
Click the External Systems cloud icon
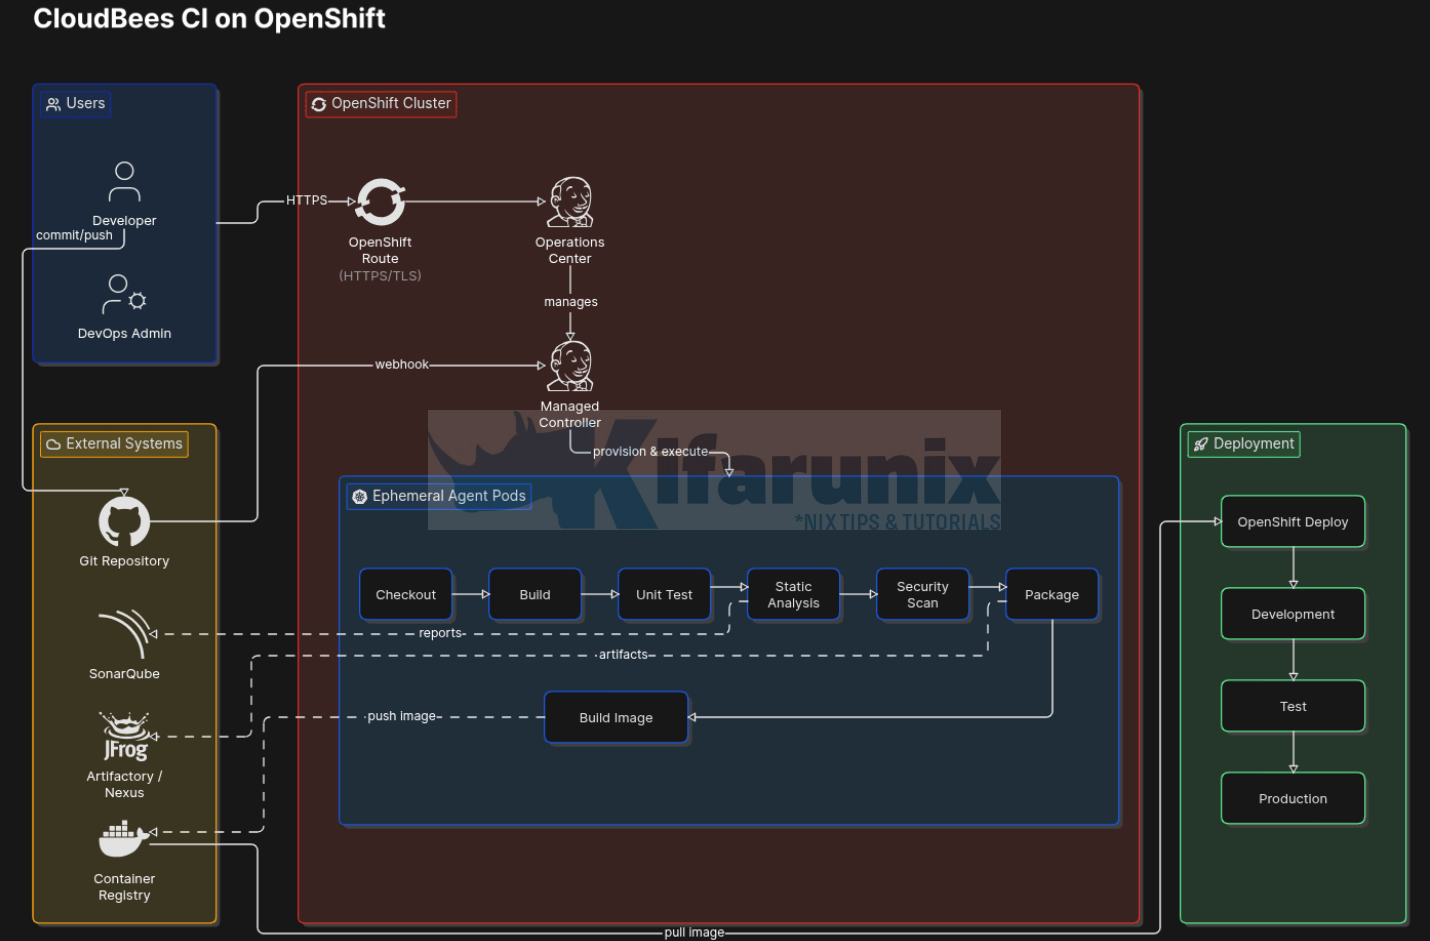tap(53, 444)
